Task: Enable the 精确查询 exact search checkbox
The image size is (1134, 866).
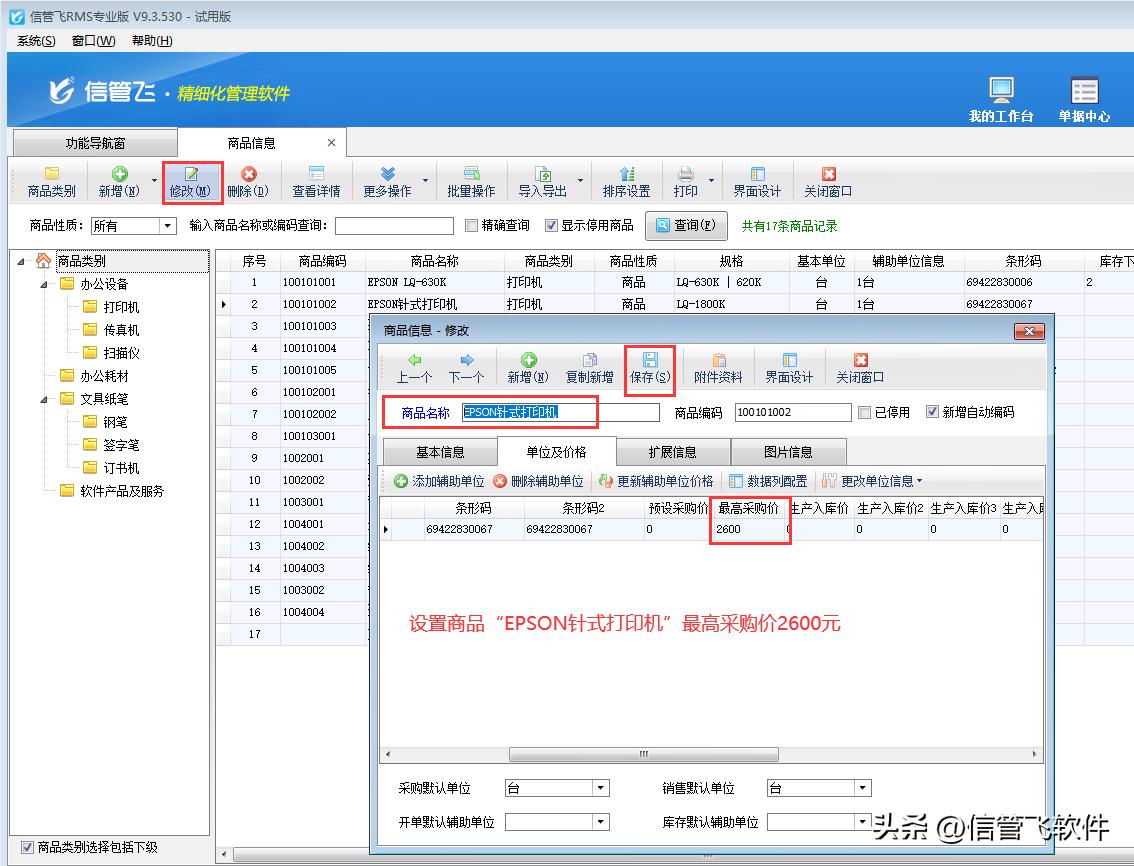Action: click(470, 224)
